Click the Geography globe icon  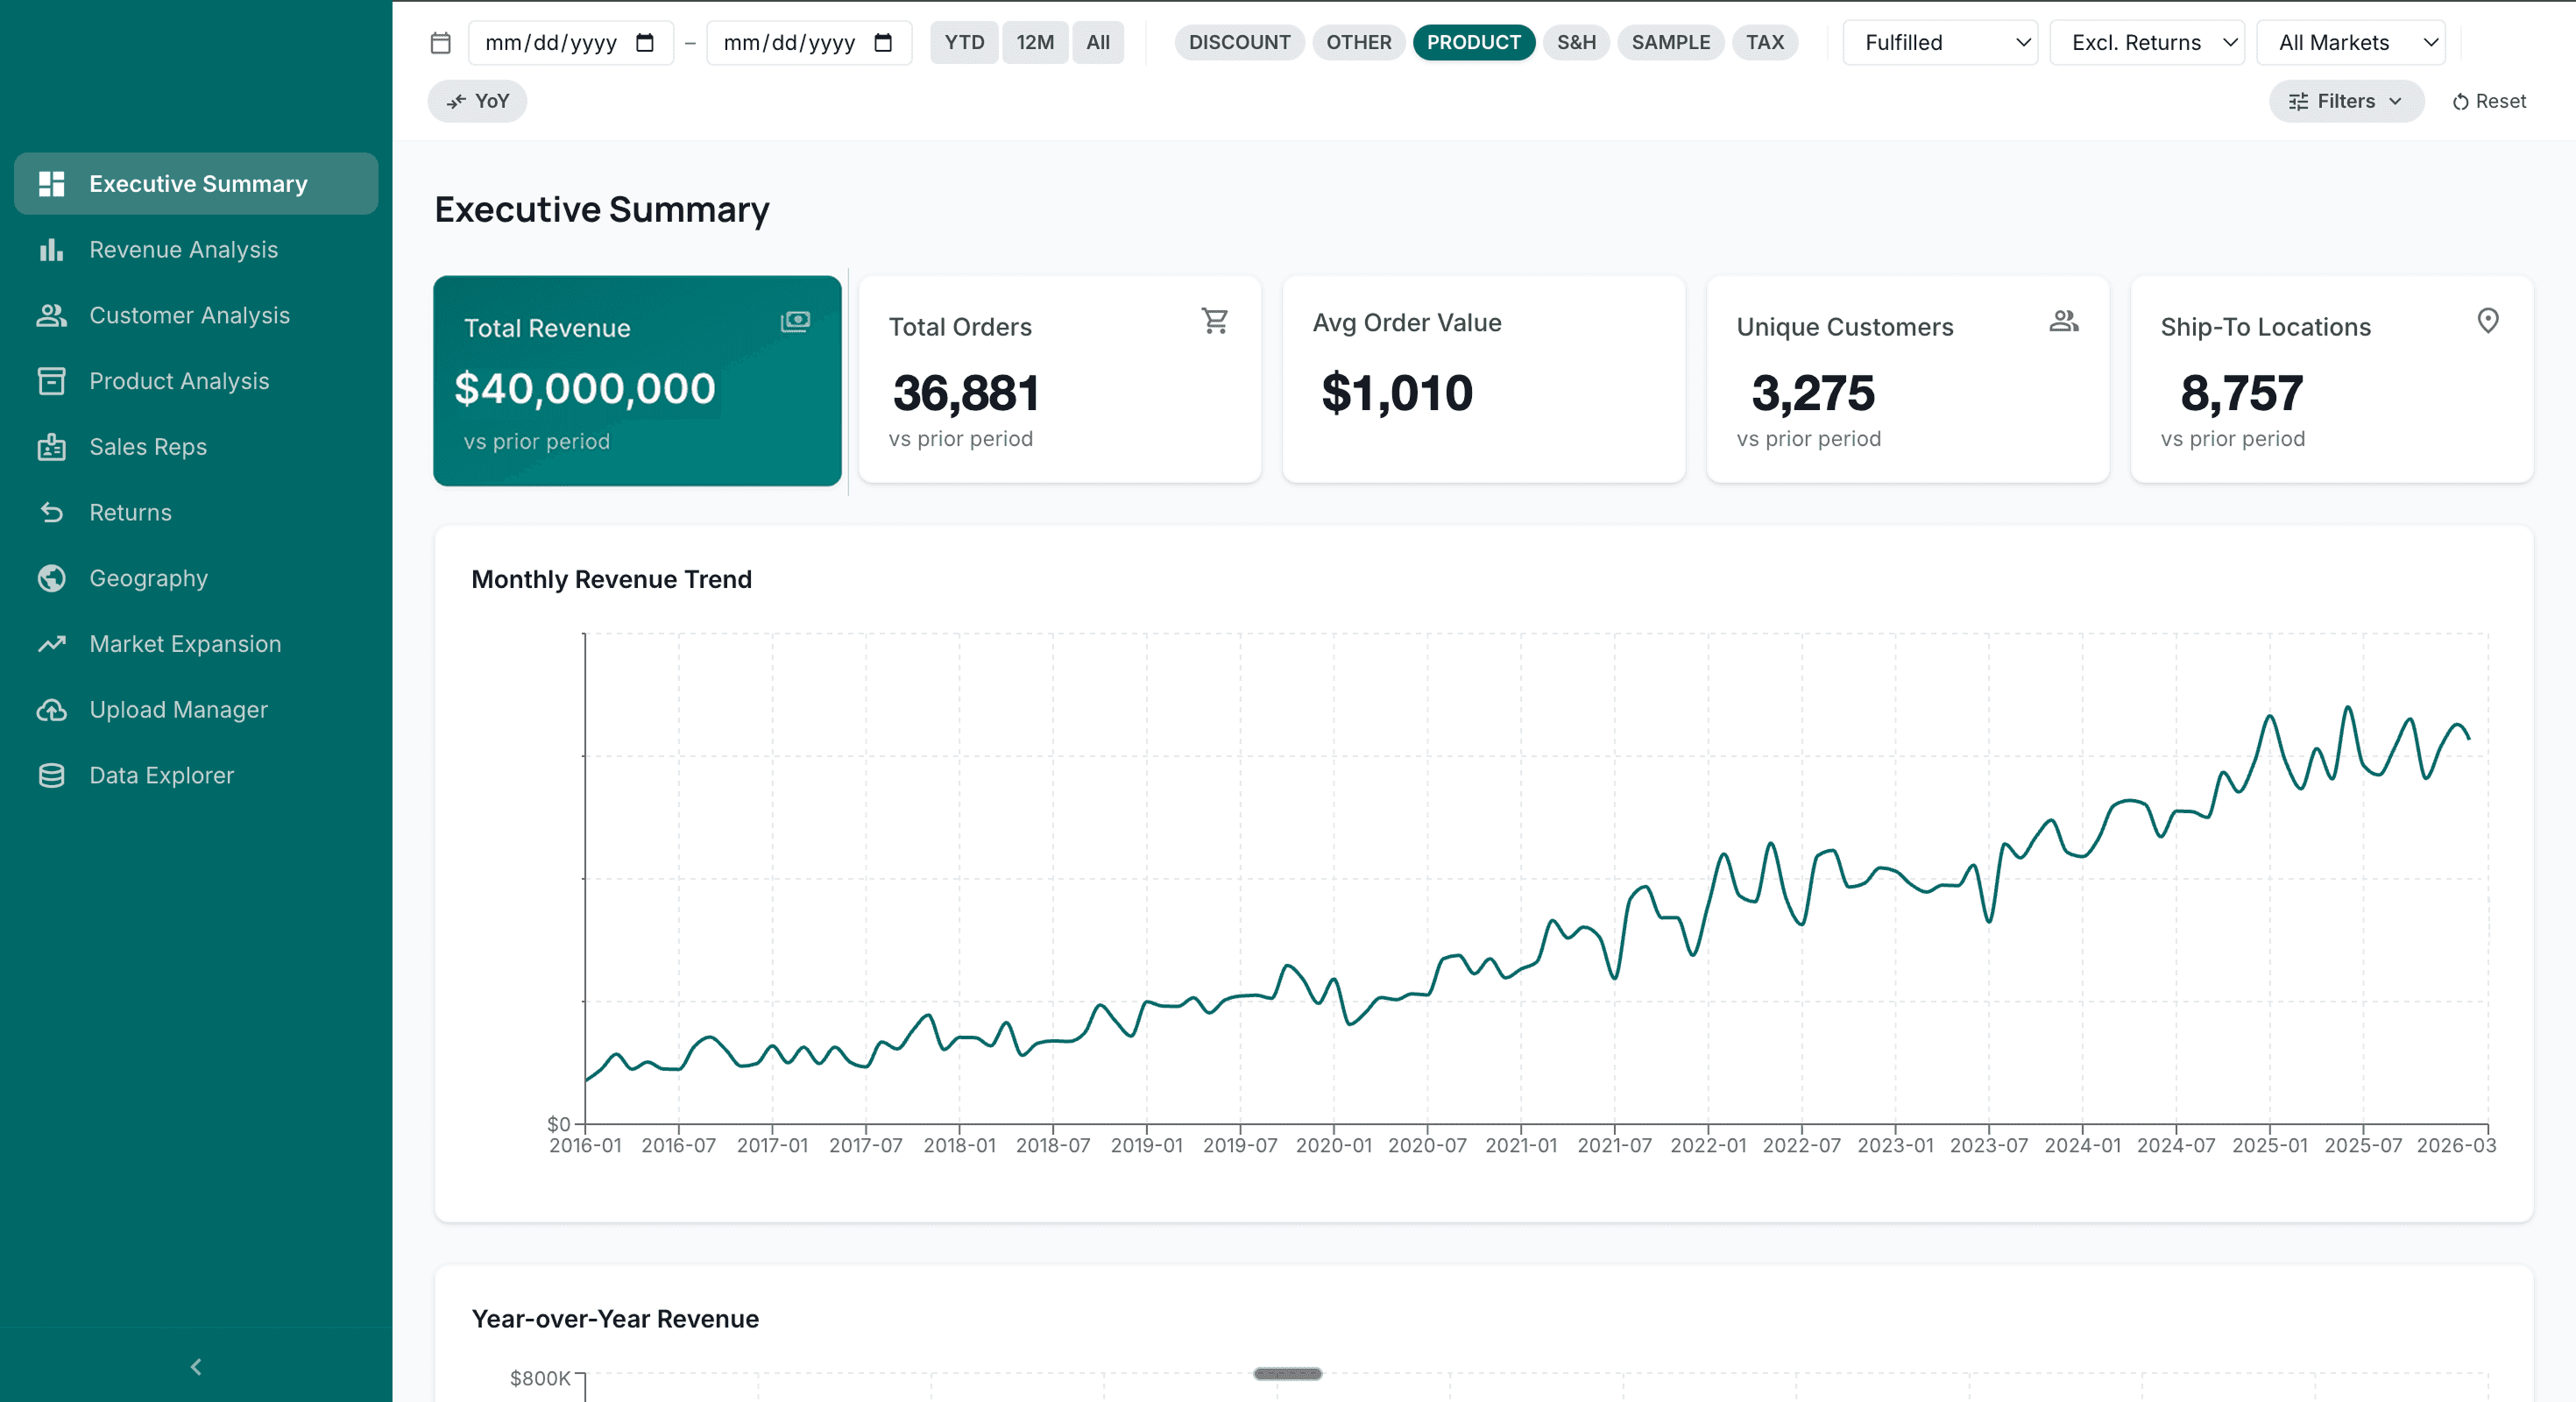coord(51,579)
